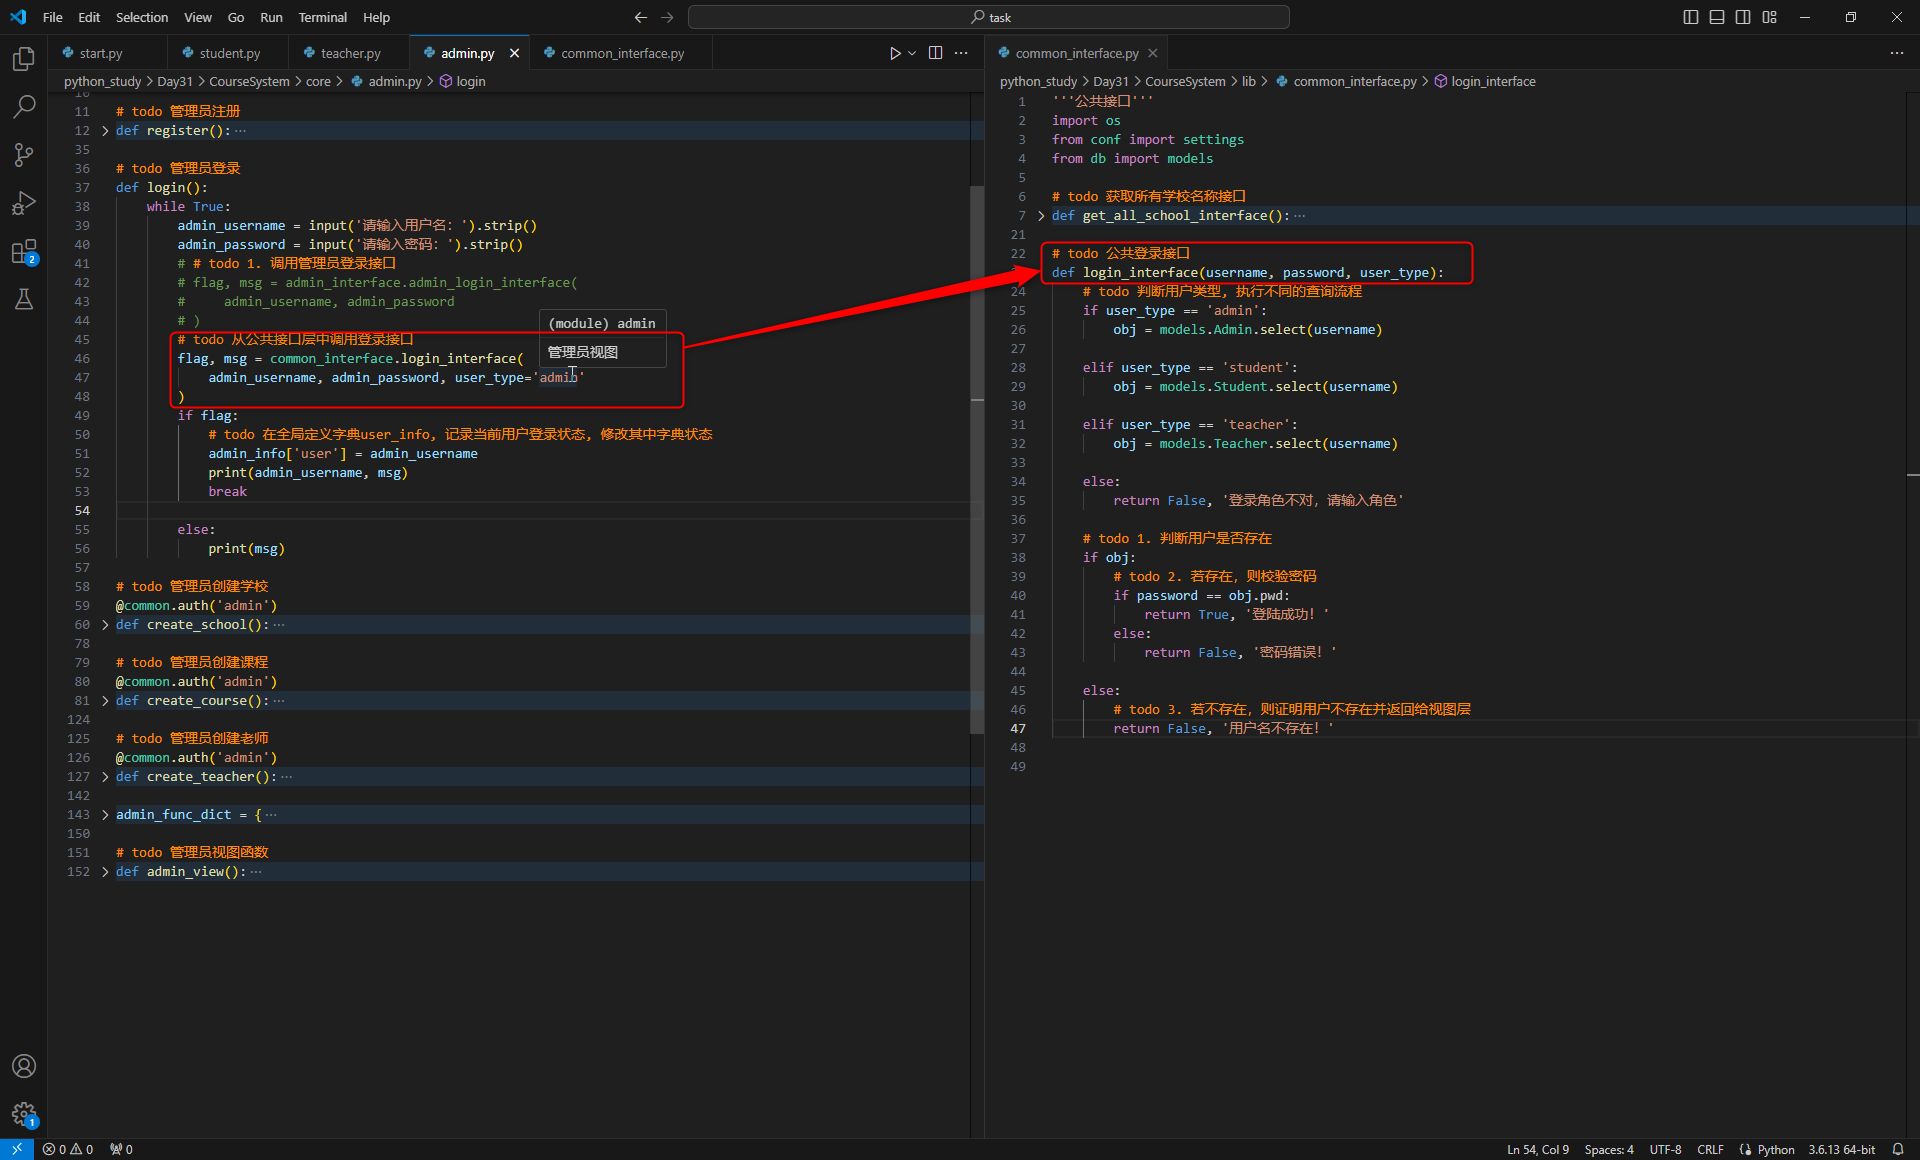Open the Source Control view

click(x=24, y=154)
